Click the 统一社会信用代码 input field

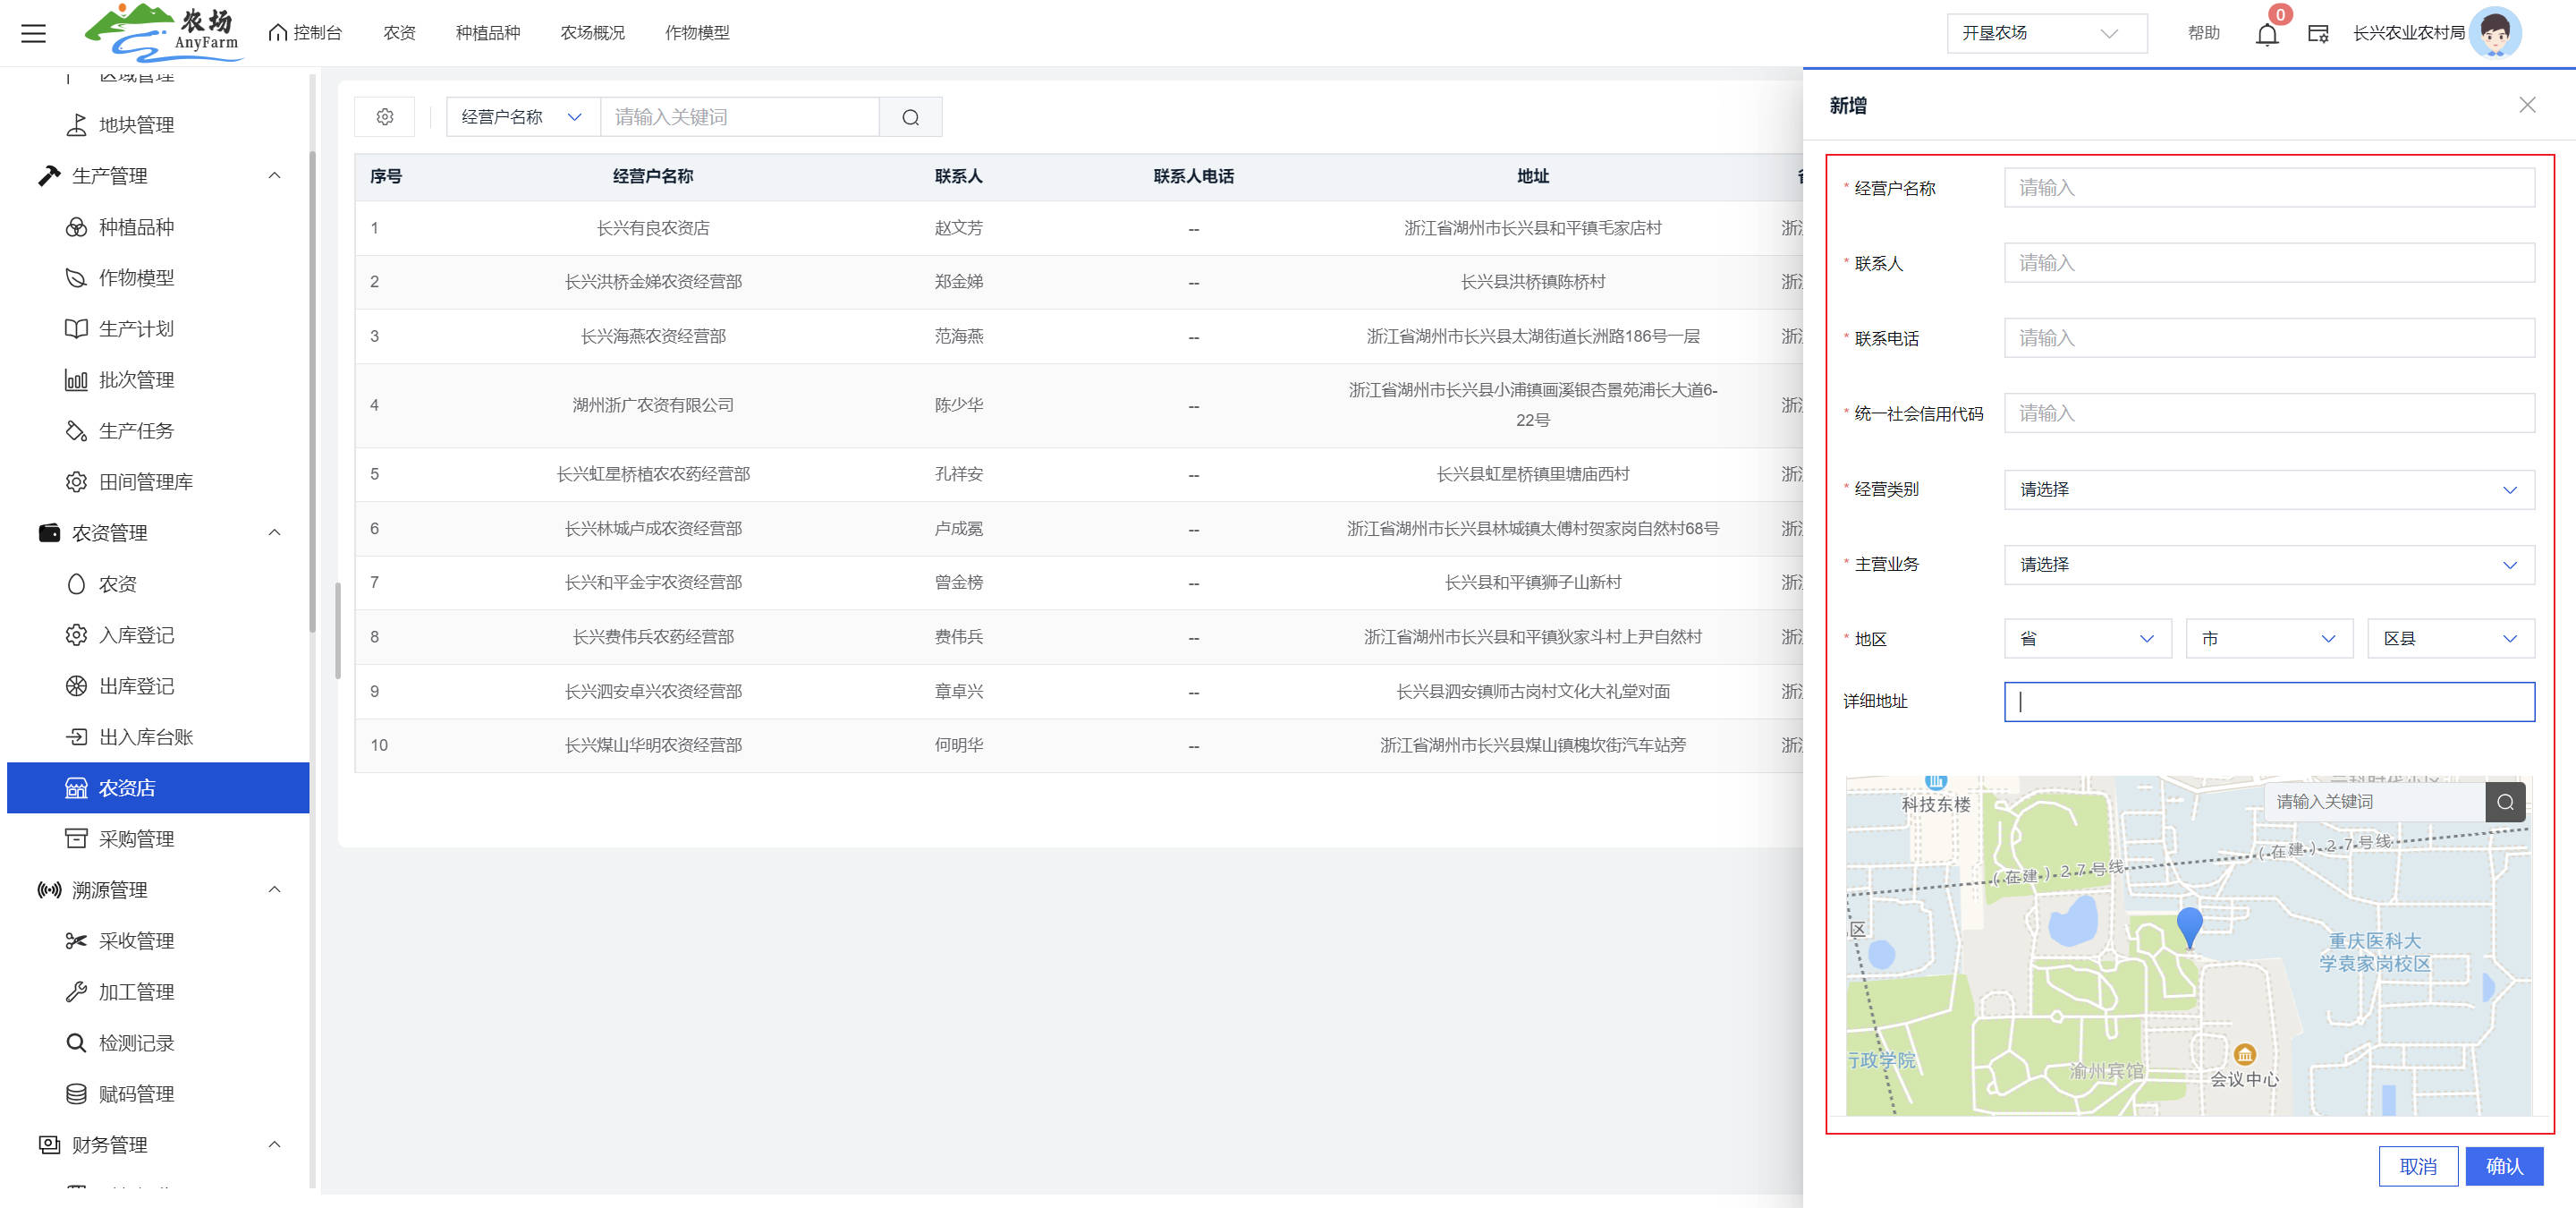[2268, 413]
